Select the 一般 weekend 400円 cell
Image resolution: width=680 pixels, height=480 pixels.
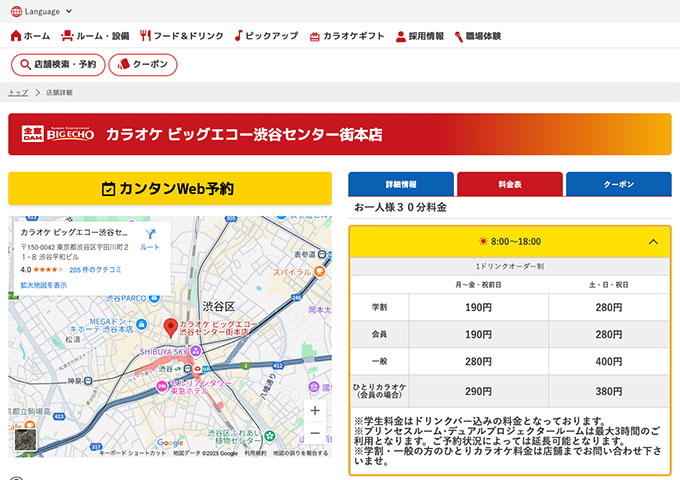tap(609, 361)
